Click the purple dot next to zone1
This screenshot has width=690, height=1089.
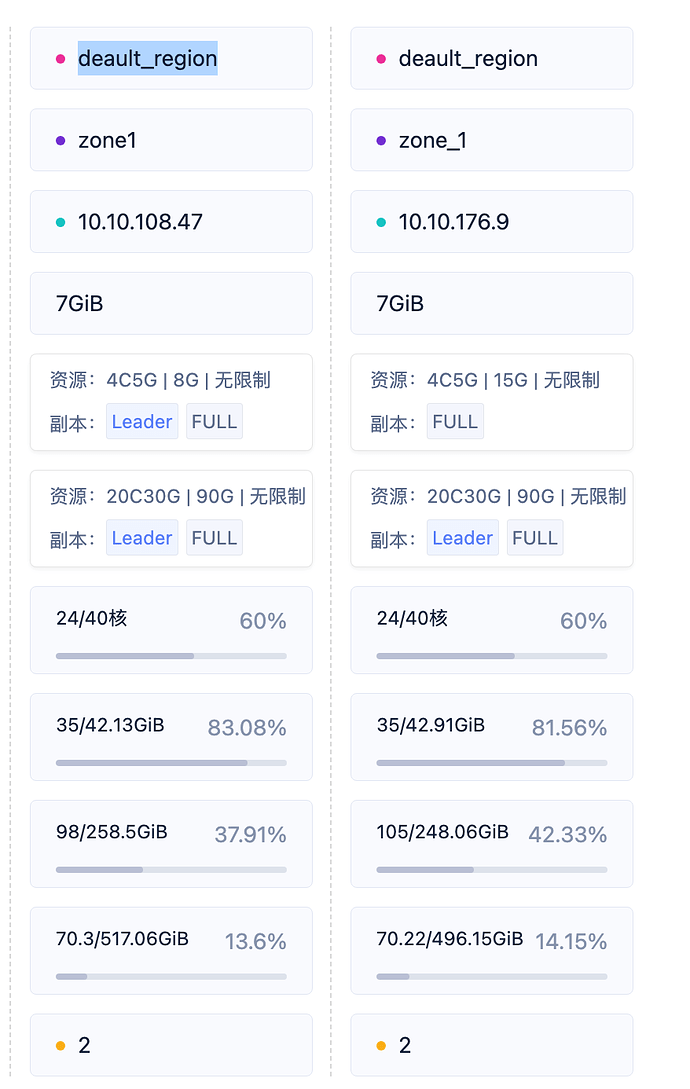pos(61,141)
